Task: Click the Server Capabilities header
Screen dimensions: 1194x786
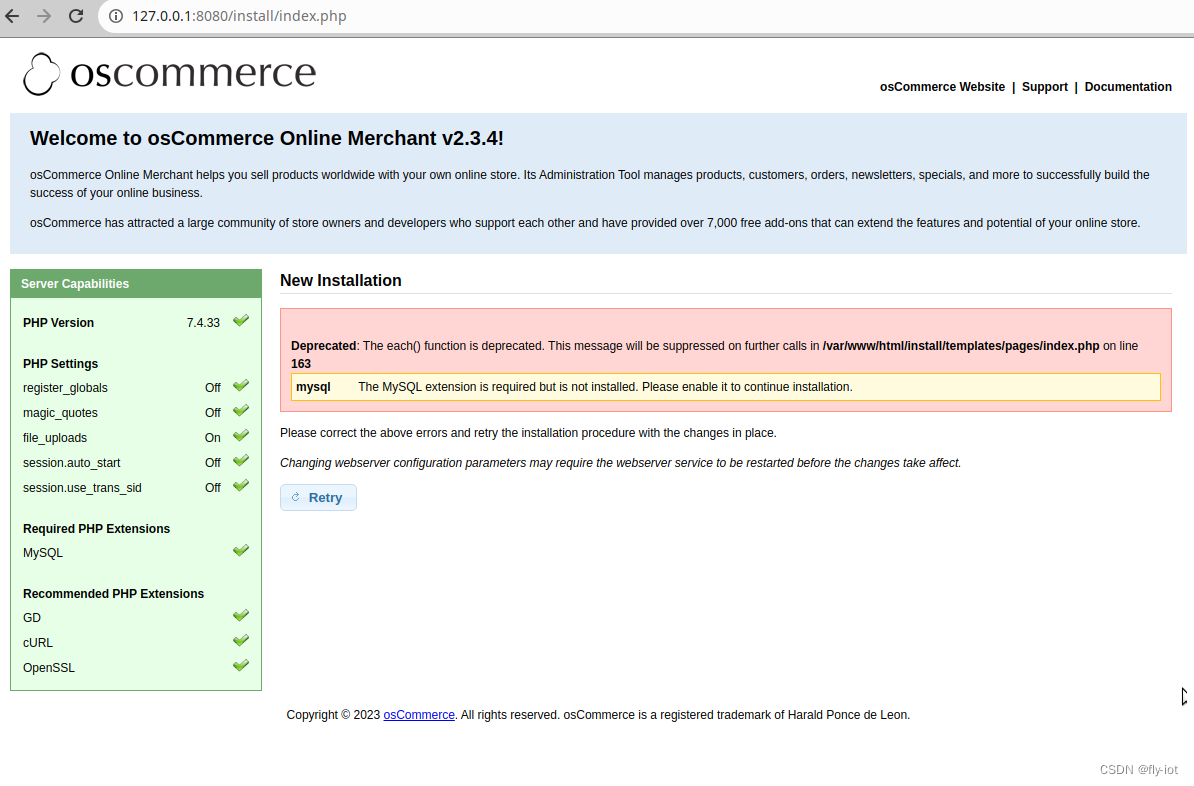Action: (136, 283)
